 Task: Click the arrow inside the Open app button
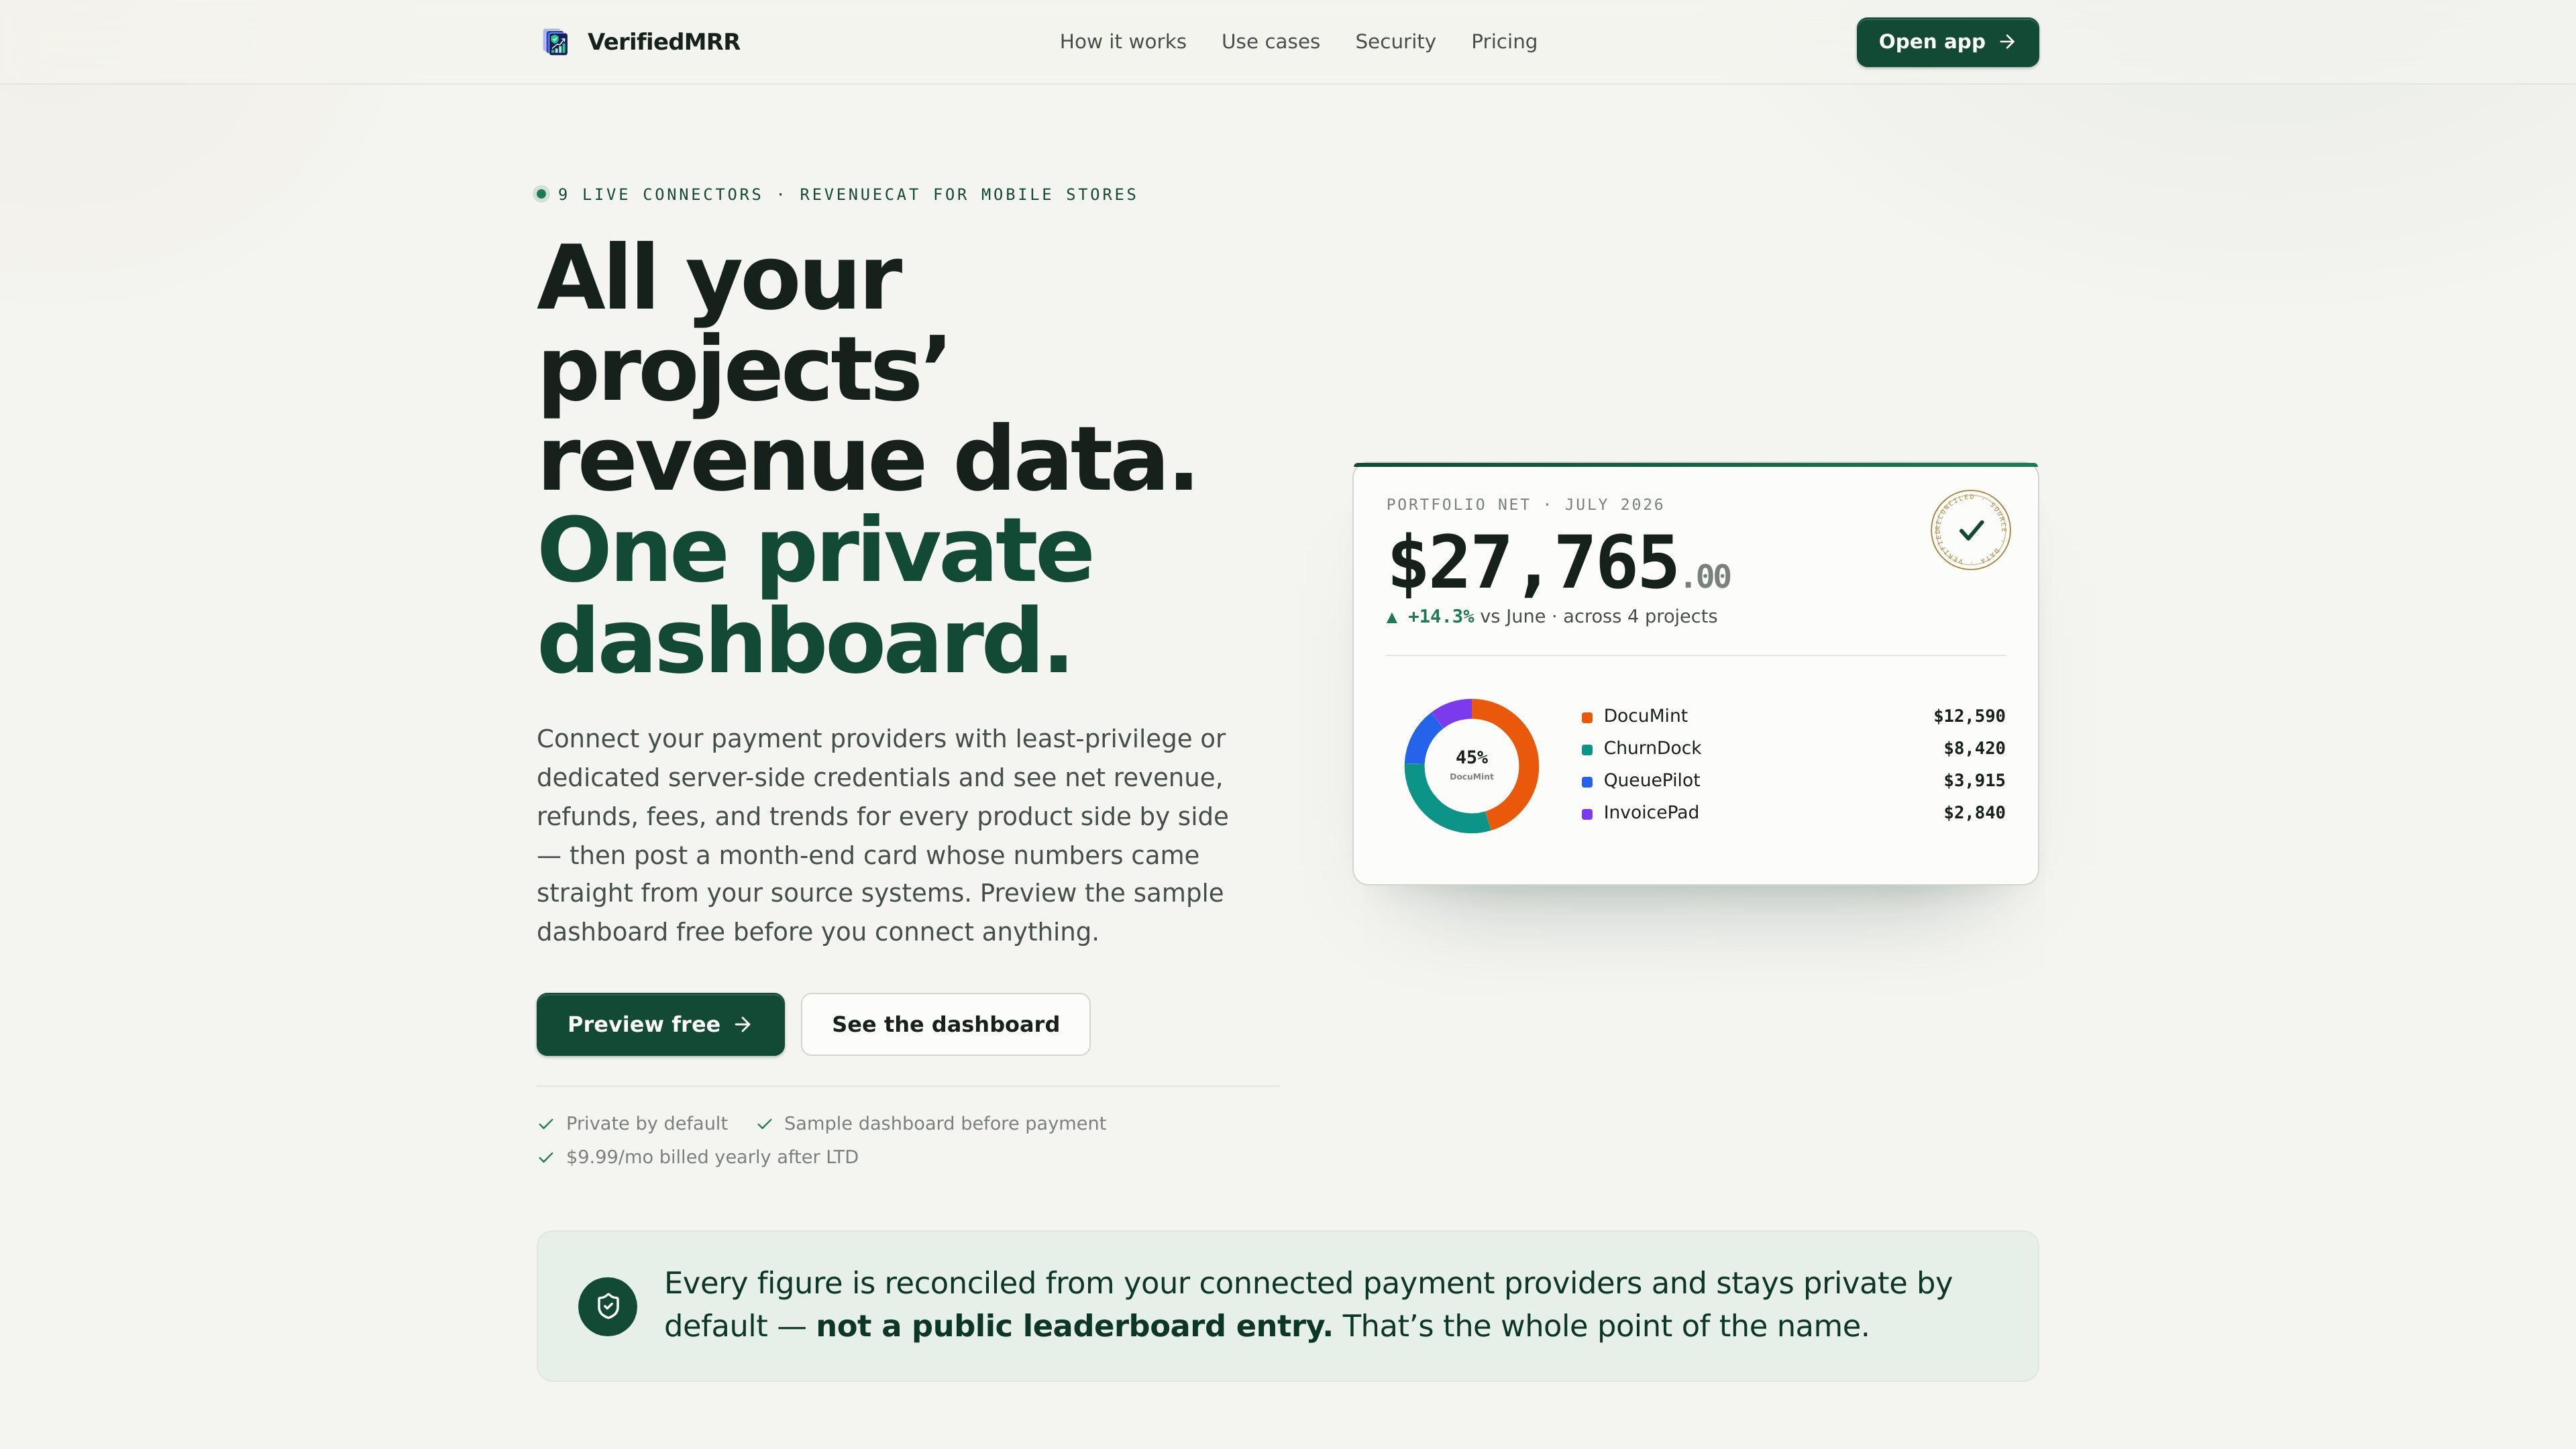(x=2007, y=42)
